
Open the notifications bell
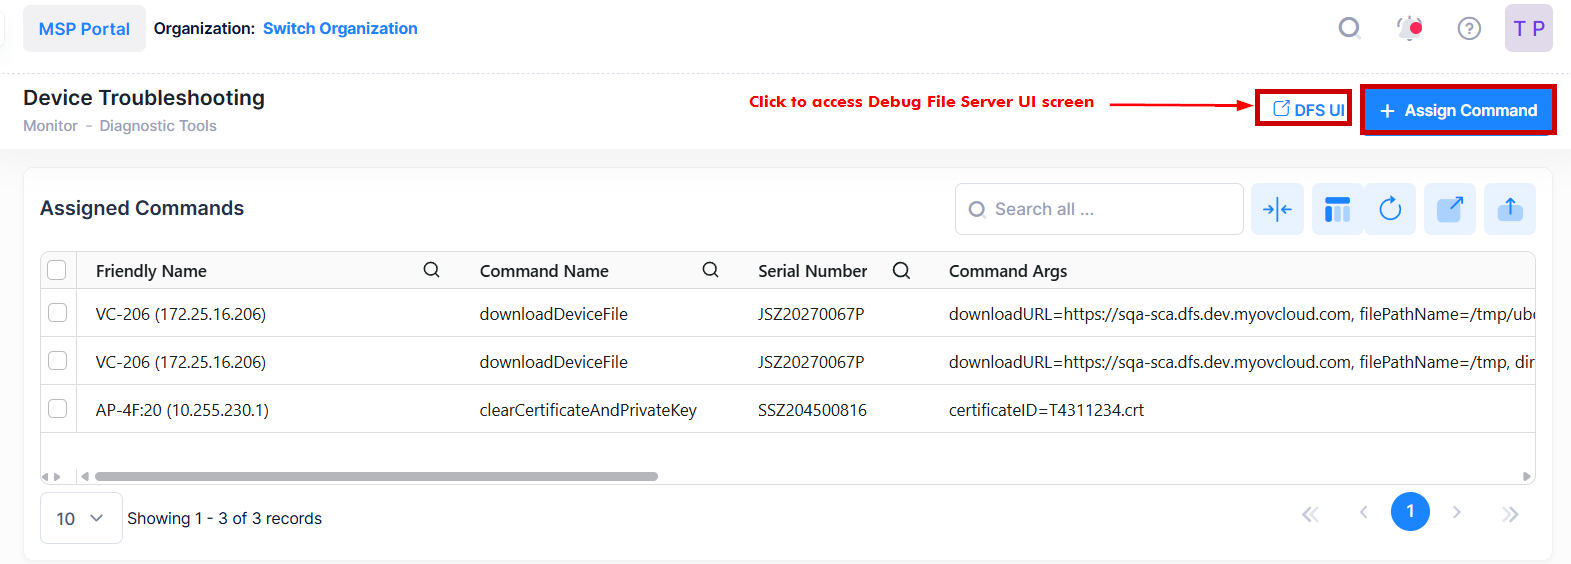click(1409, 28)
